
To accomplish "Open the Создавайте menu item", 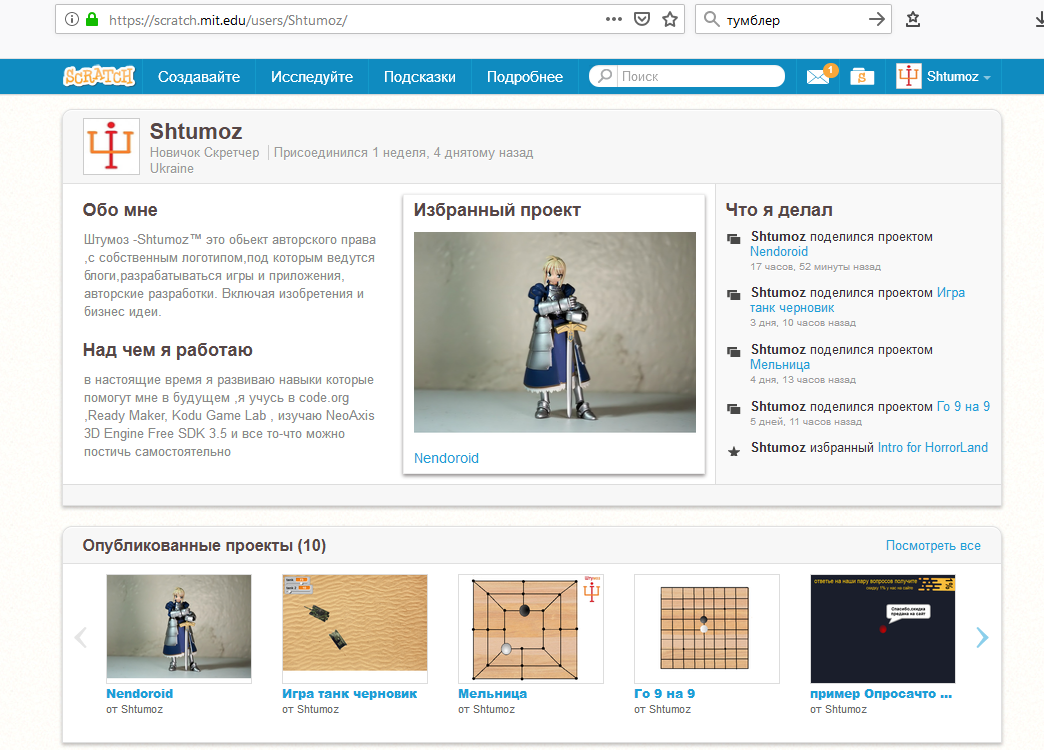I will [x=199, y=77].
